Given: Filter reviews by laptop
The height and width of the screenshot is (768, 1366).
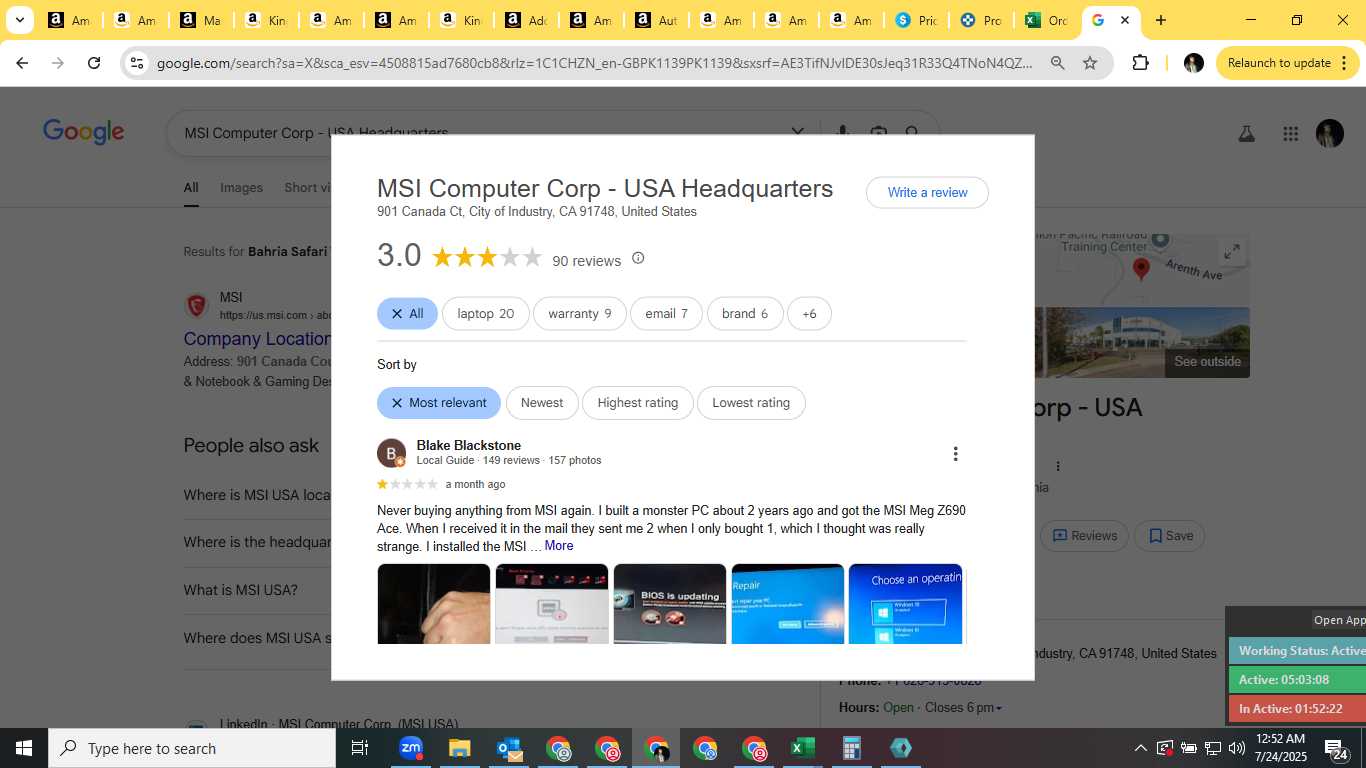Looking at the screenshot, I should [485, 313].
